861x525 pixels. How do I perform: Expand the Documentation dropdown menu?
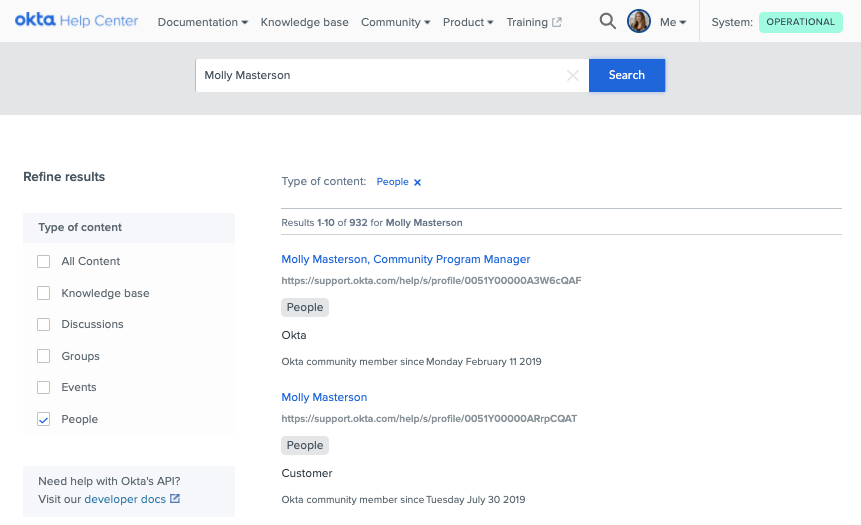203,22
